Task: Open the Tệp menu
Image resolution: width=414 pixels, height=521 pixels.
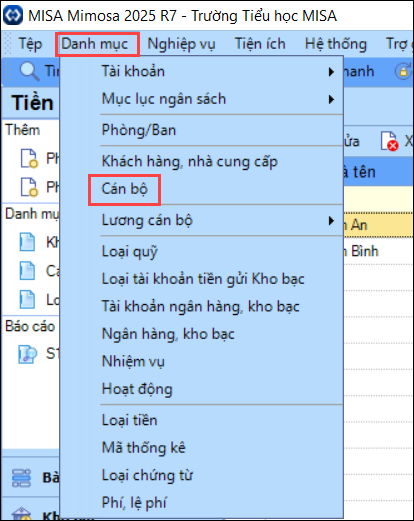Action: point(30,44)
